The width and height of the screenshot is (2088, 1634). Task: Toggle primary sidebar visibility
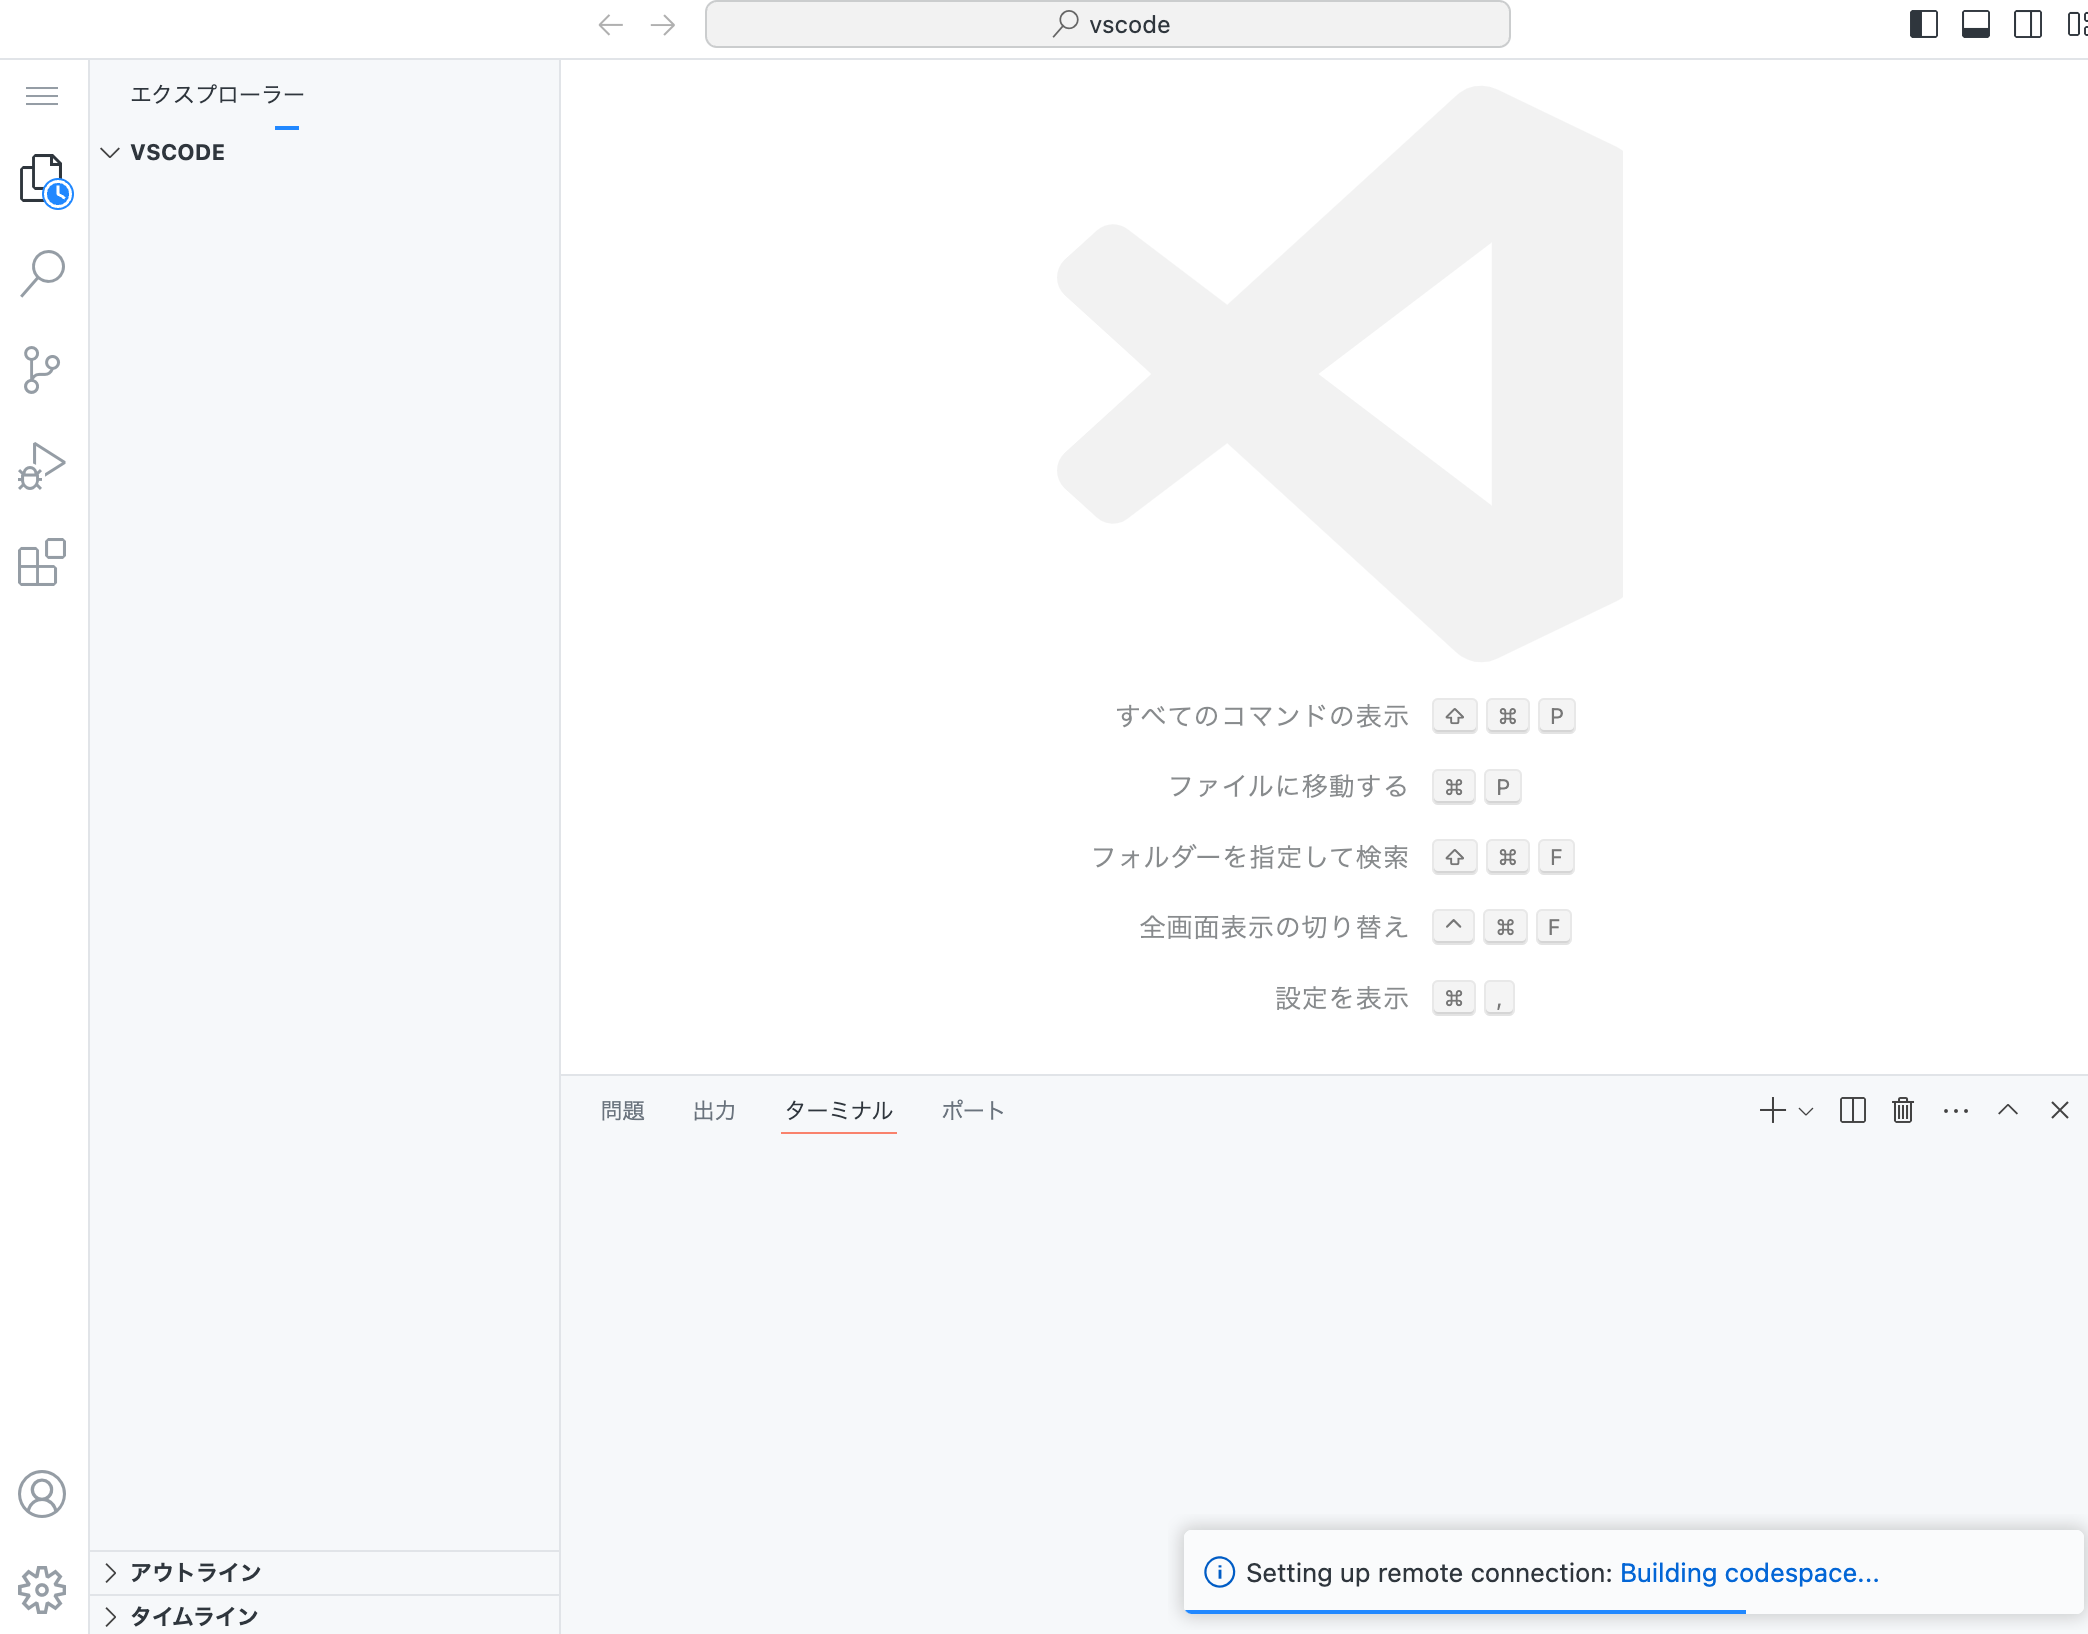click(1923, 24)
